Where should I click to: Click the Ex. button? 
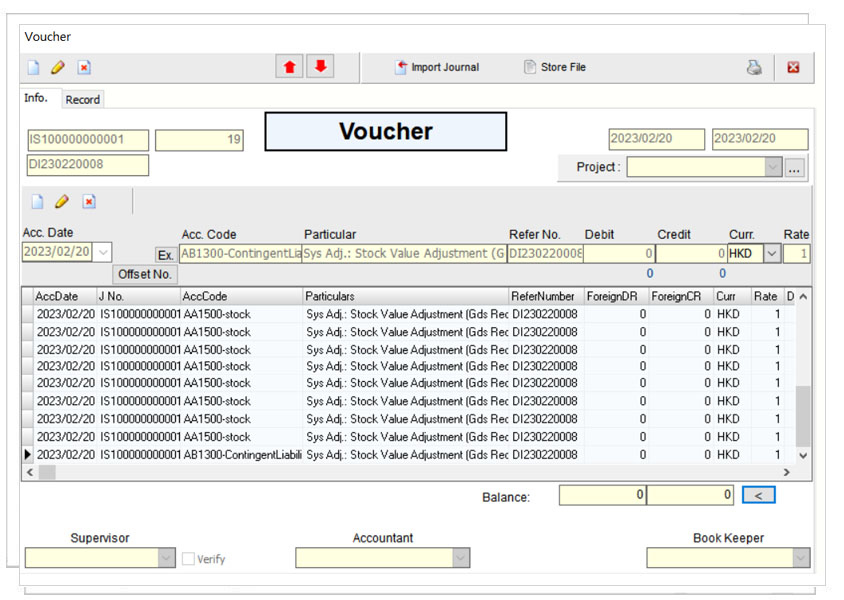click(x=166, y=255)
